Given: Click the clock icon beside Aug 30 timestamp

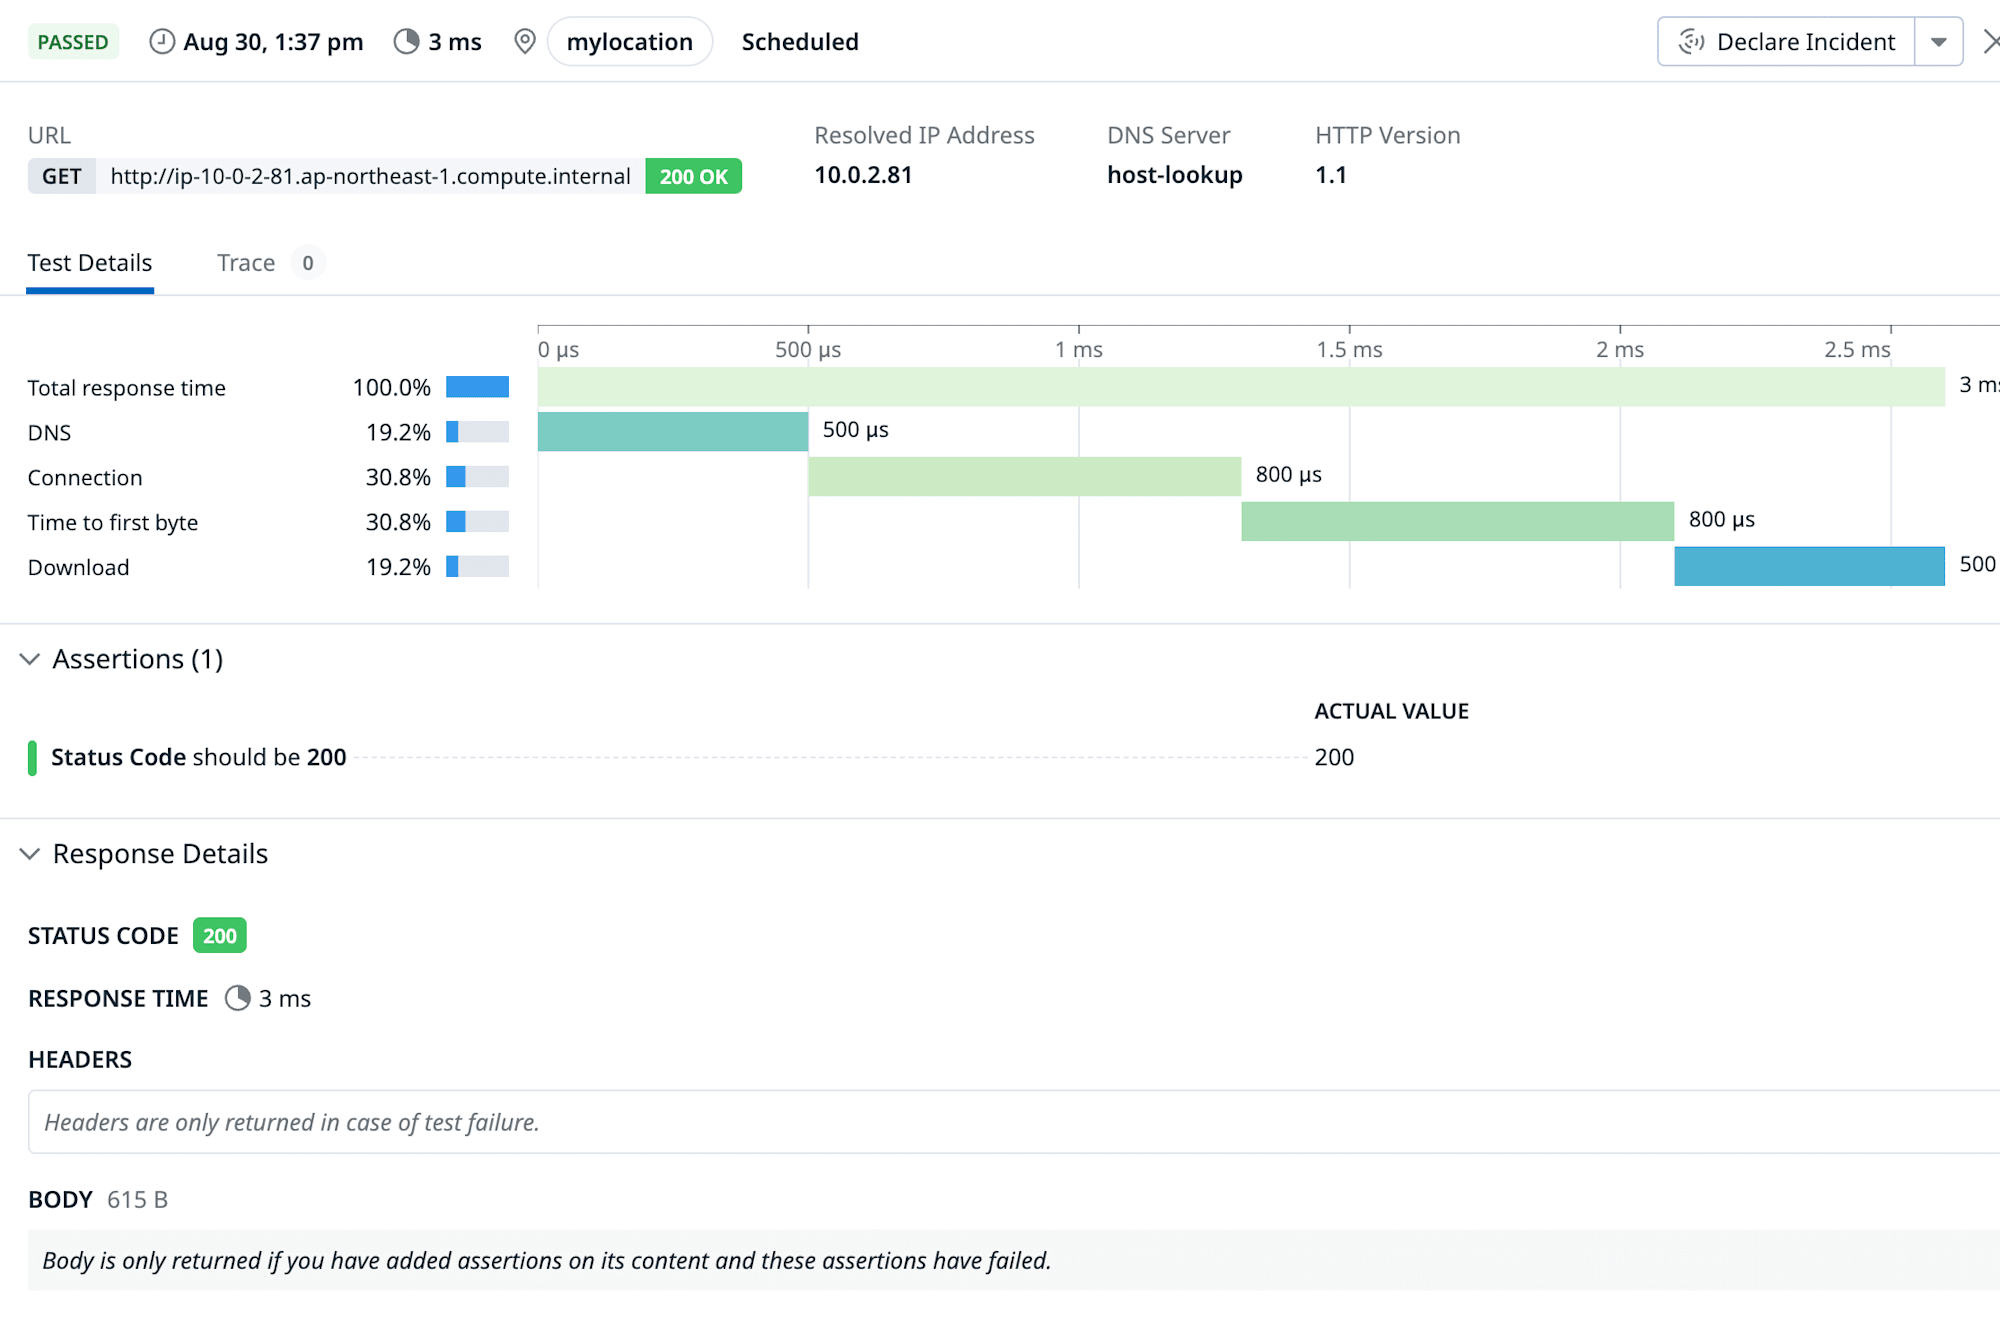Looking at the screenshot, I should pos(162,42).
